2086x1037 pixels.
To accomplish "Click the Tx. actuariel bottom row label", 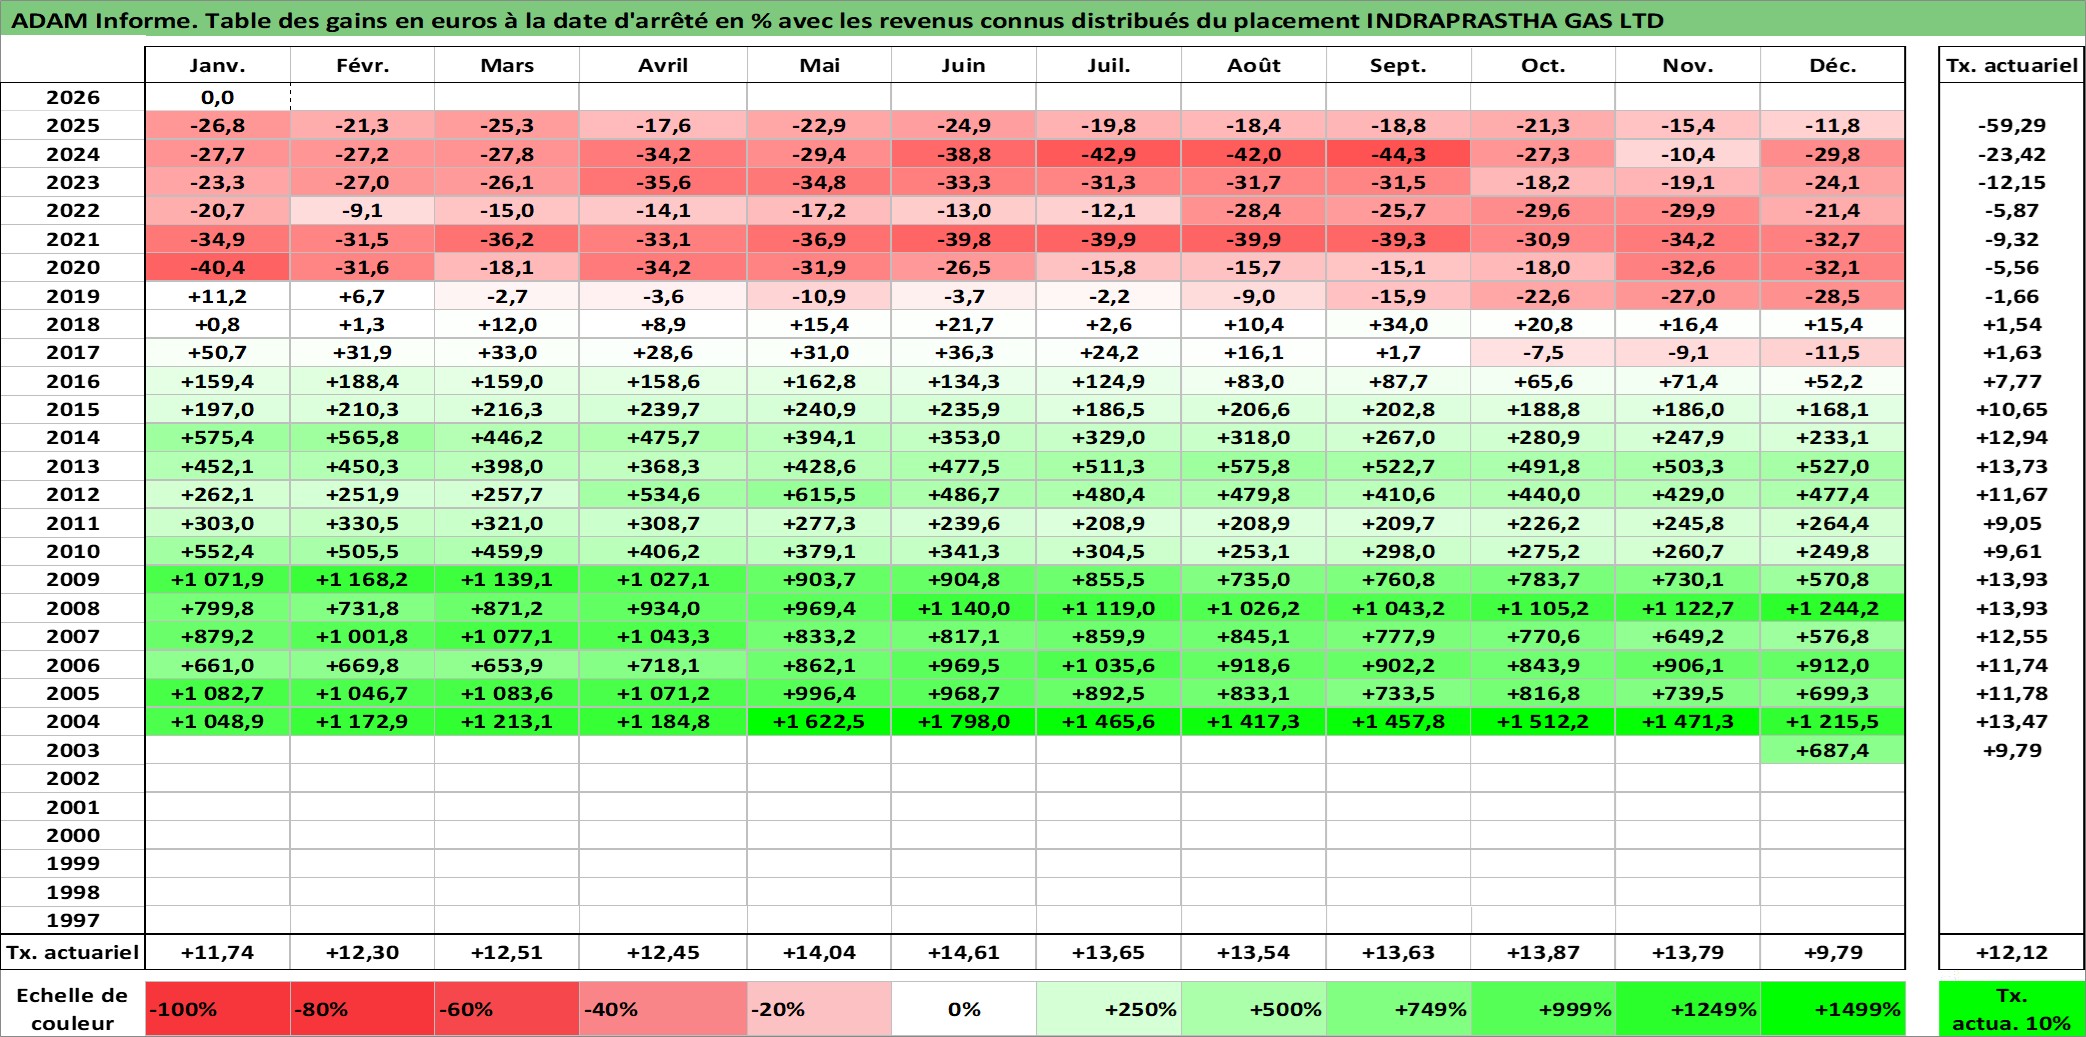I will (x=73, y=952).
